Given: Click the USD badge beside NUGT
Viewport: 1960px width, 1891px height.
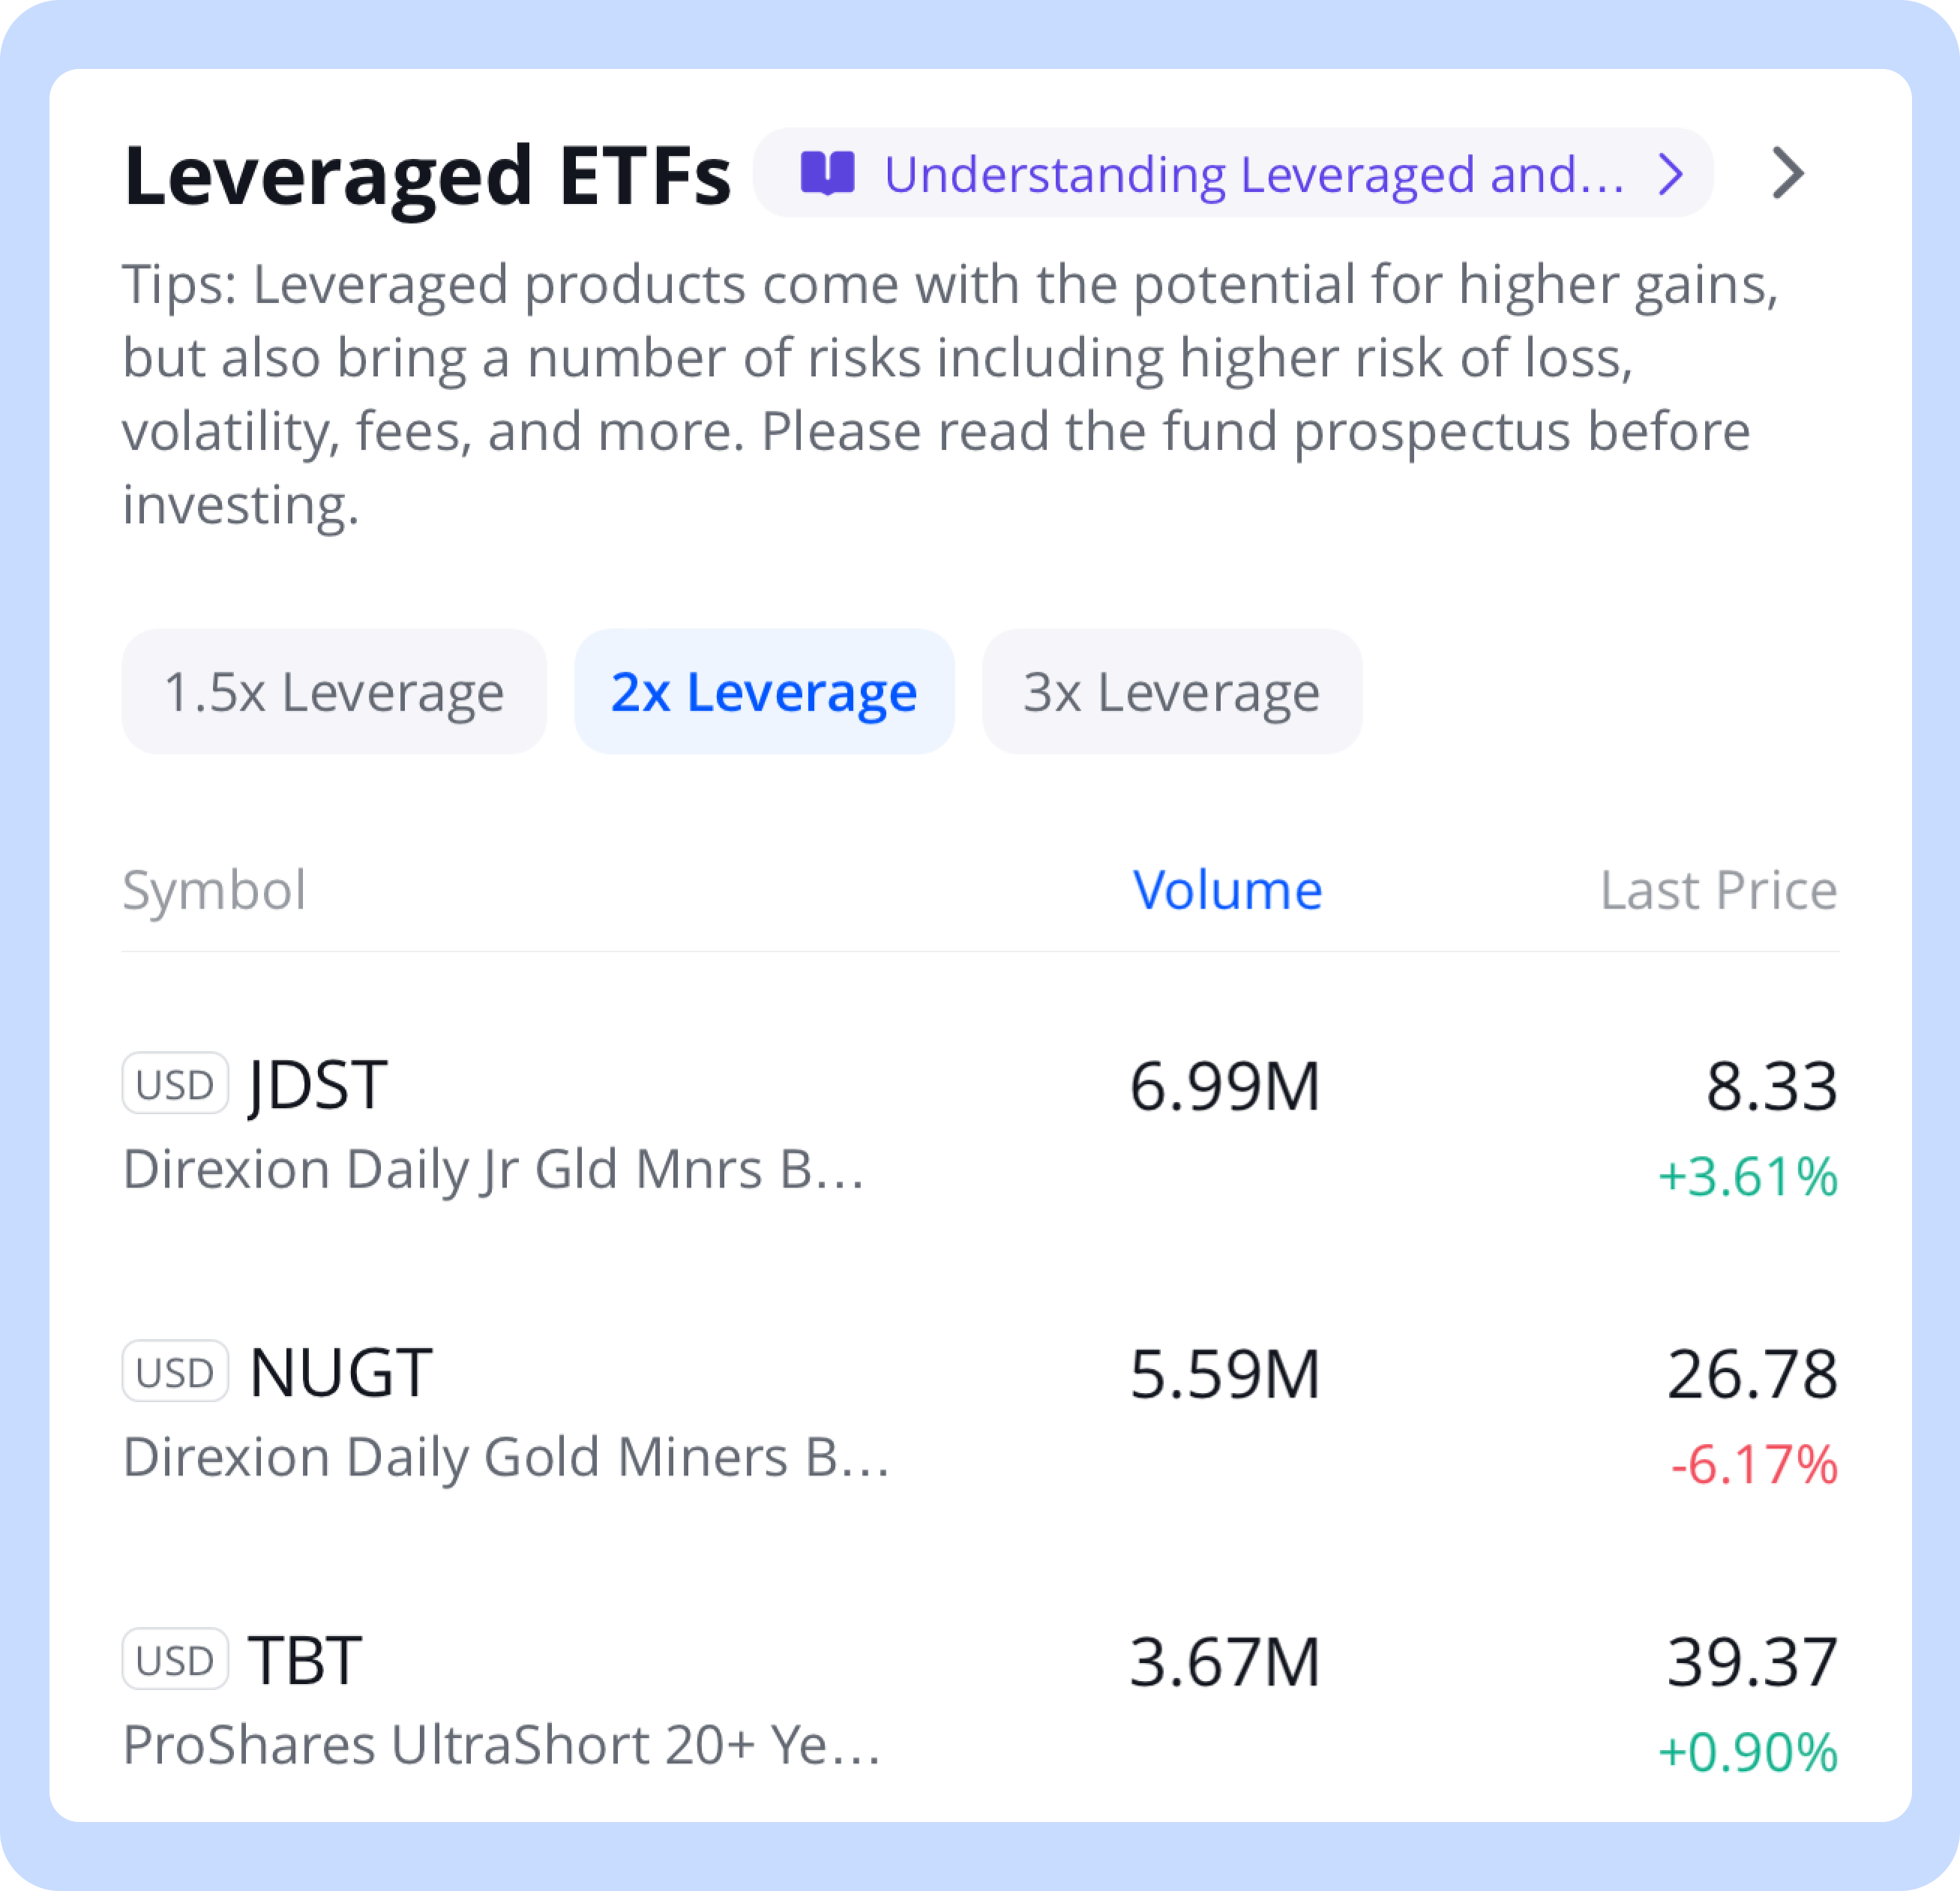Looking at the screenshot, I should pos(175,1371).
